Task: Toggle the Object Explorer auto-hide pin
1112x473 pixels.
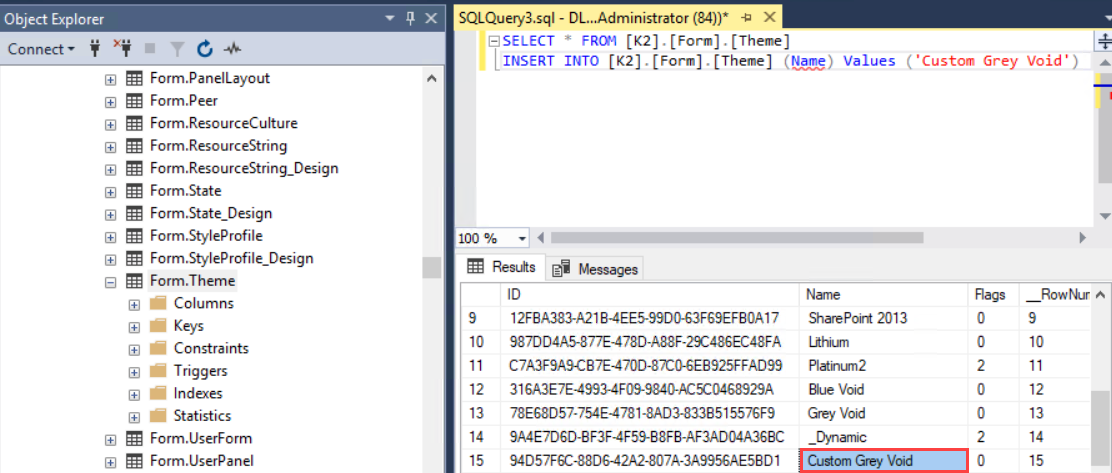Action: coord(410,19)
